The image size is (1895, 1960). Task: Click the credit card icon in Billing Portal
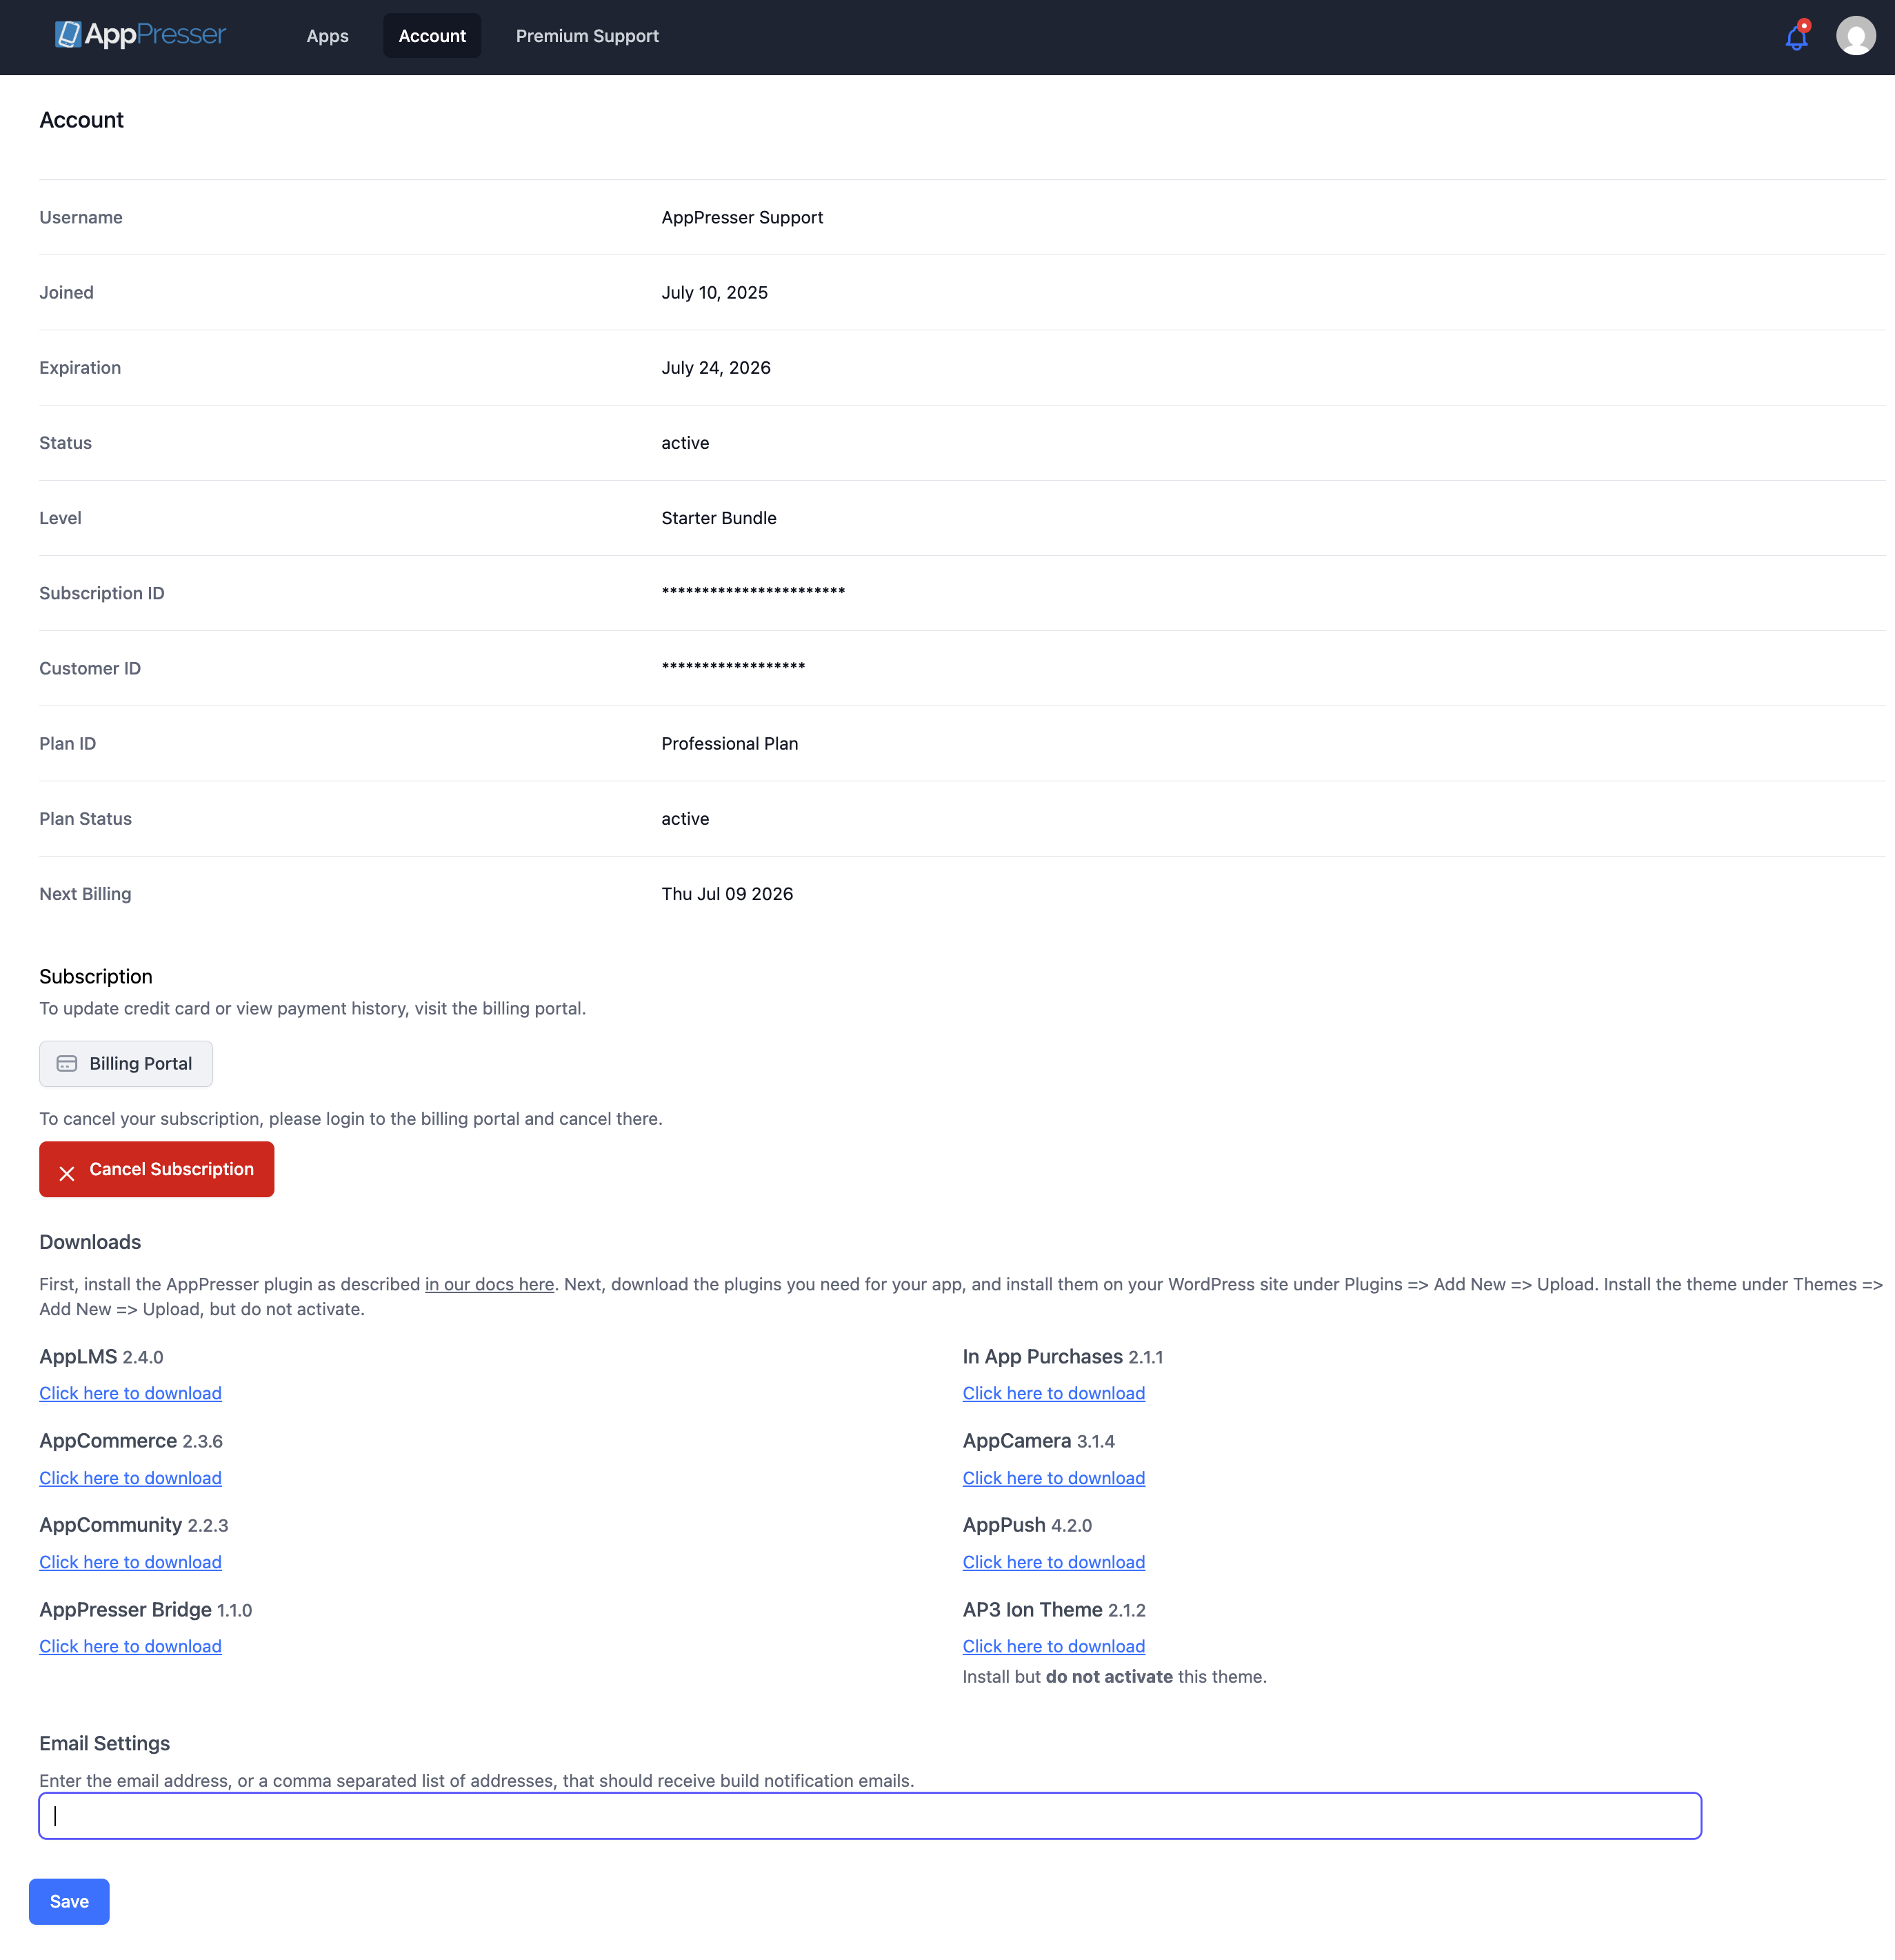[x=67, y=1064]
